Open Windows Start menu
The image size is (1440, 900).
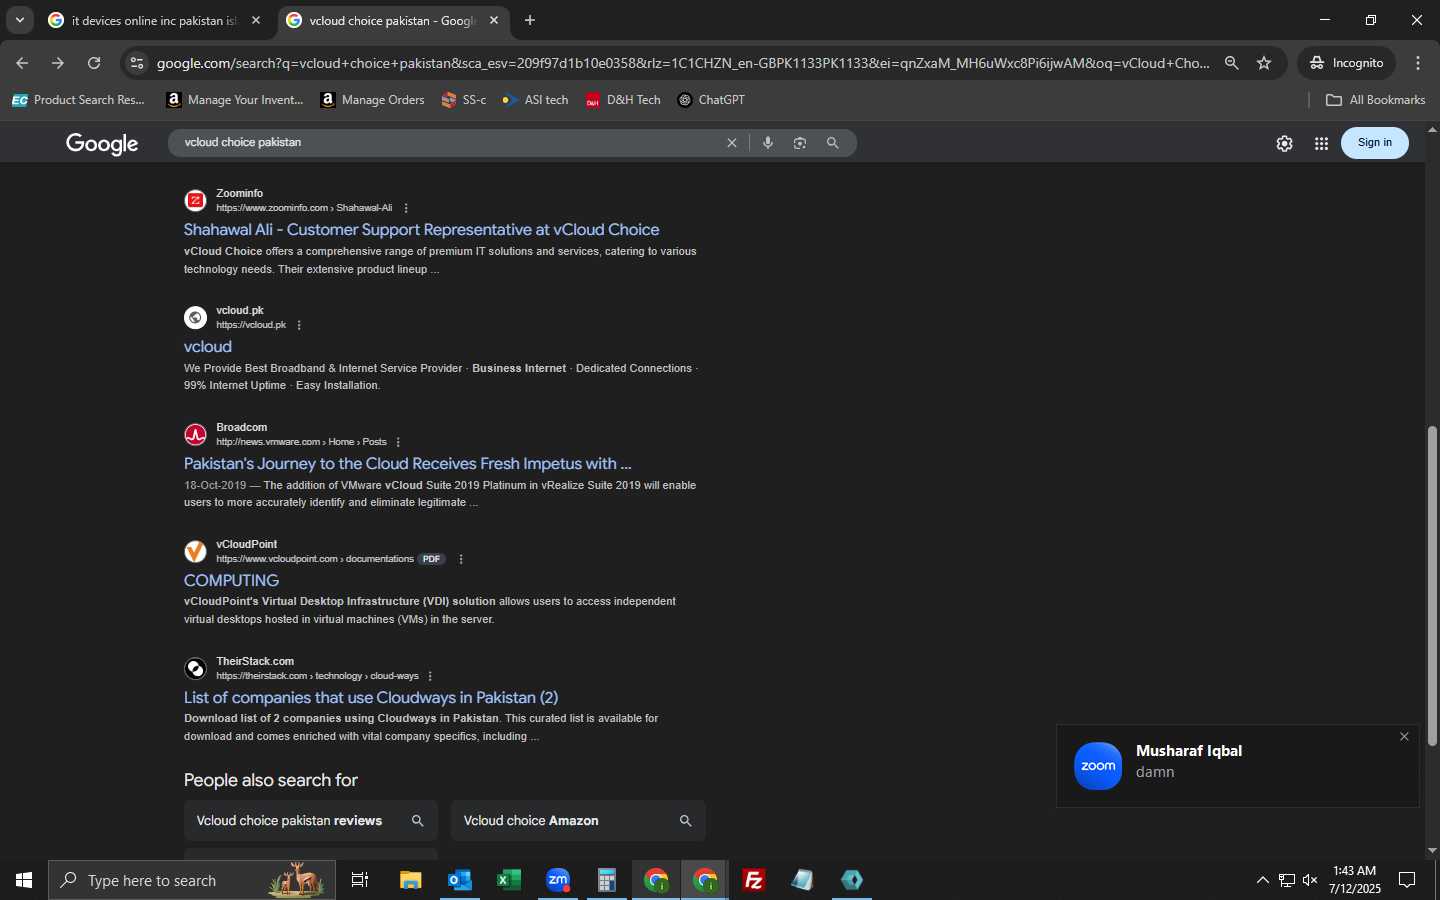pyautogui.click(x=24, y=880)
